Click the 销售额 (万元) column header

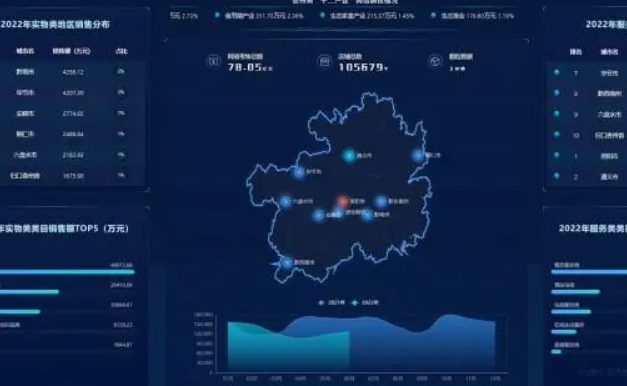click(x=72, y=51)
